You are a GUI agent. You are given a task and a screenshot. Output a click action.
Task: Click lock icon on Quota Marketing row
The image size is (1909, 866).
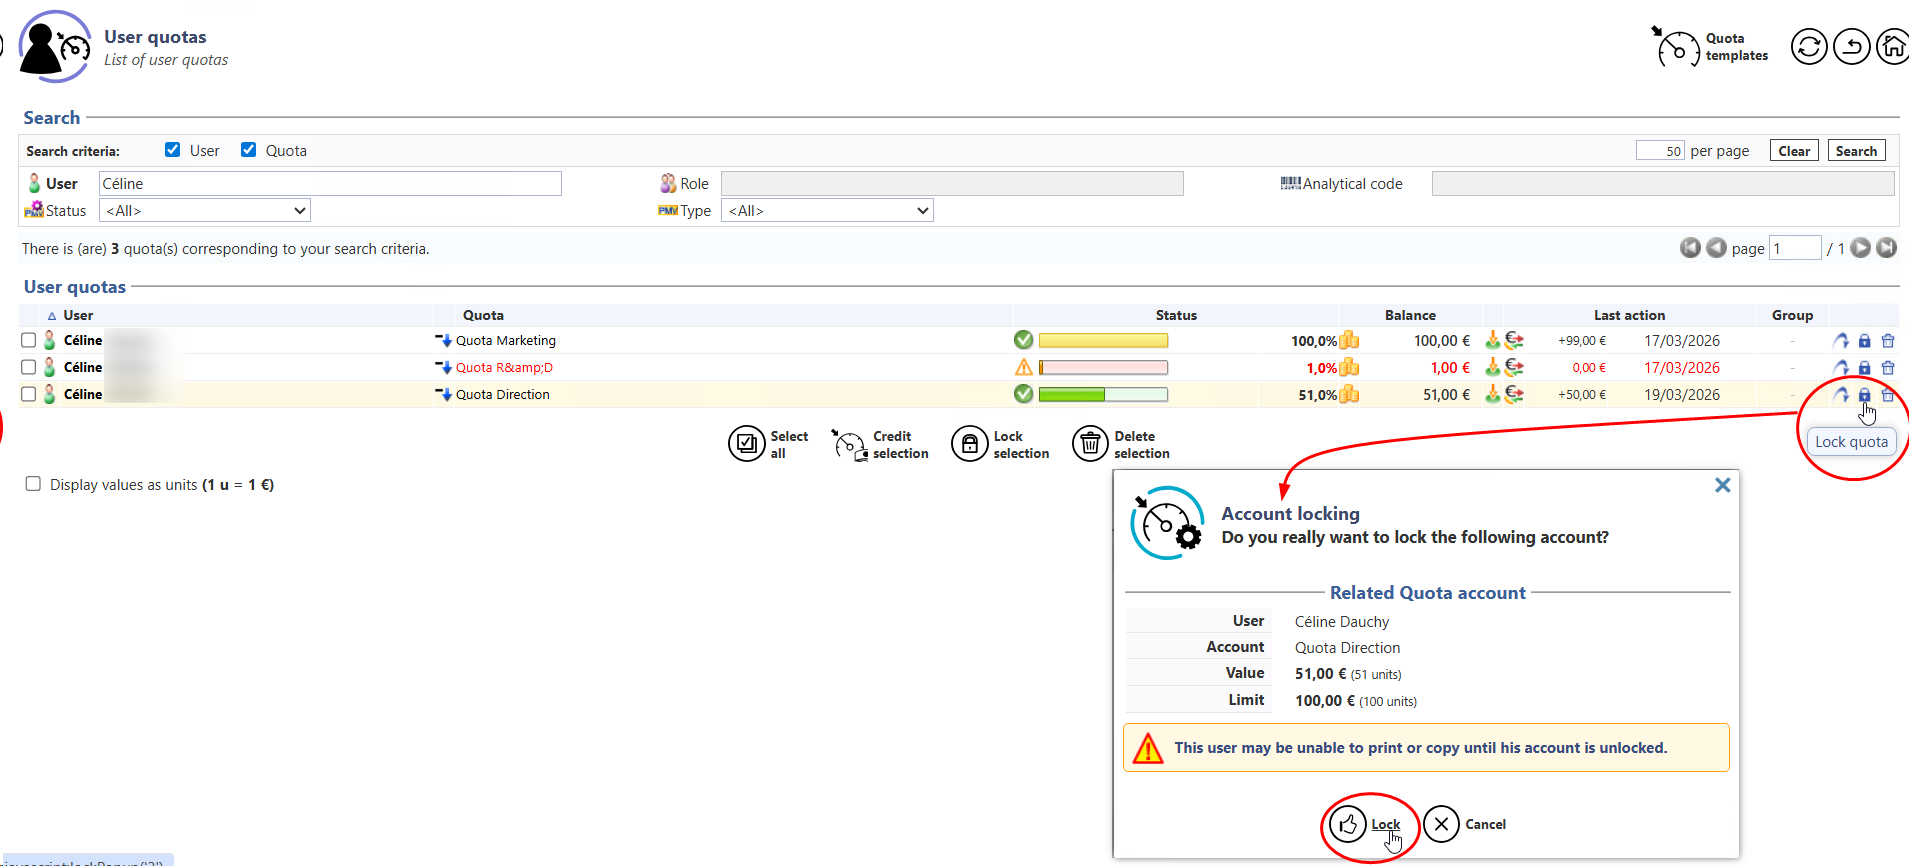coord(1864,341)
